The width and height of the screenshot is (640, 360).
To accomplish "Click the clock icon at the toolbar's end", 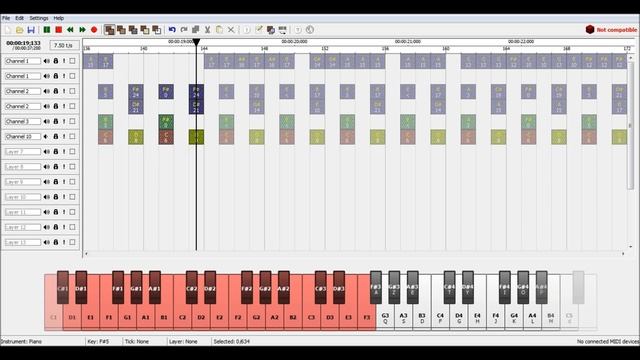I will click(310, 30).
